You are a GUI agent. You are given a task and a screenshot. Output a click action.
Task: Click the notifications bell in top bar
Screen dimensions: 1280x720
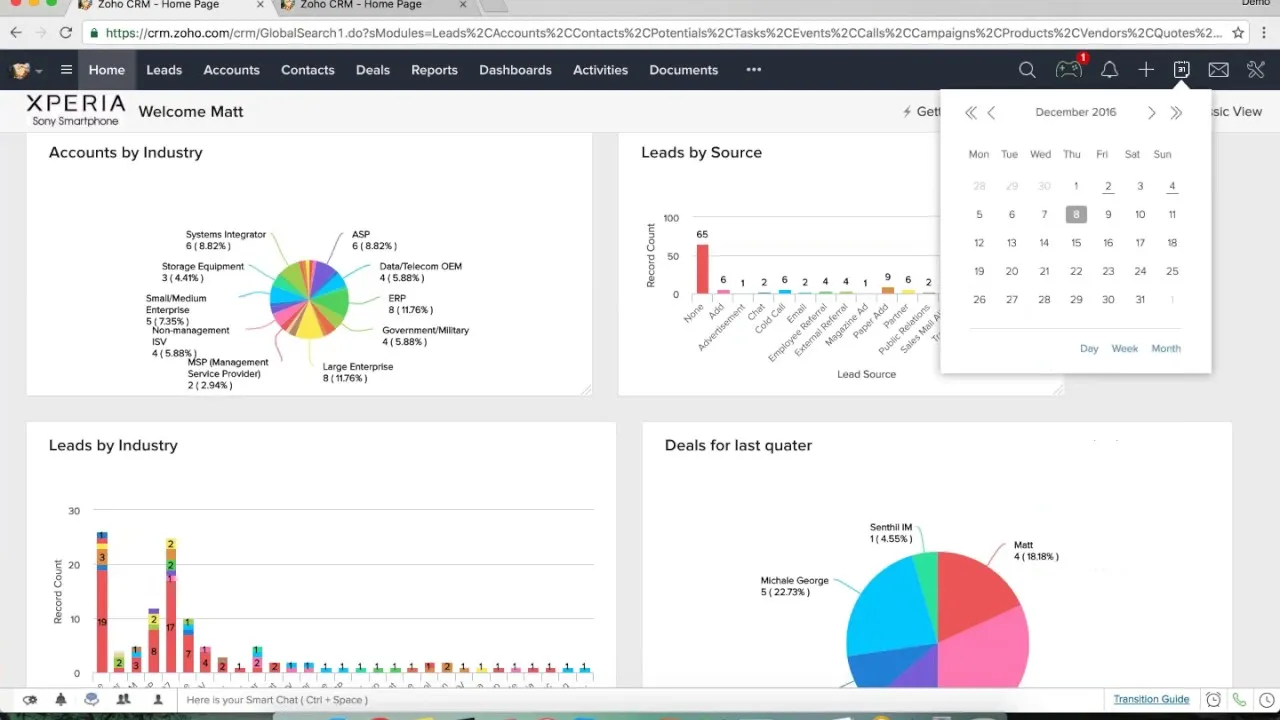pyautogui.click(x=1109, y=70)
